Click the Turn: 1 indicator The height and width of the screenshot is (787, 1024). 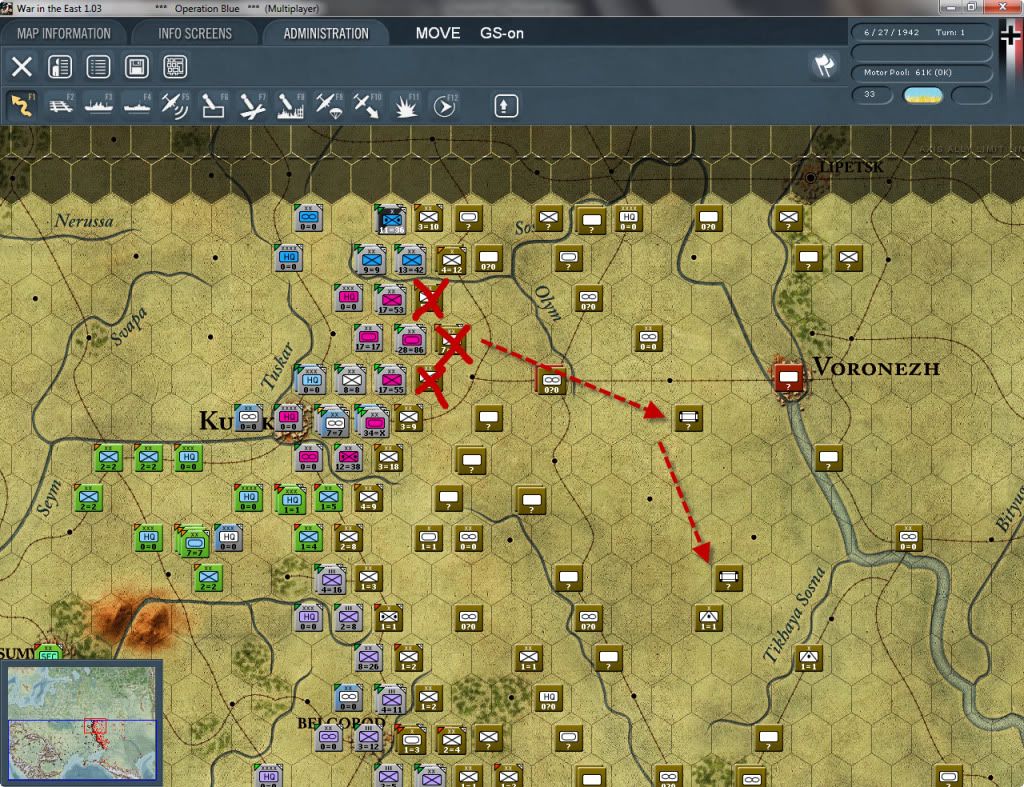[950, 32]
